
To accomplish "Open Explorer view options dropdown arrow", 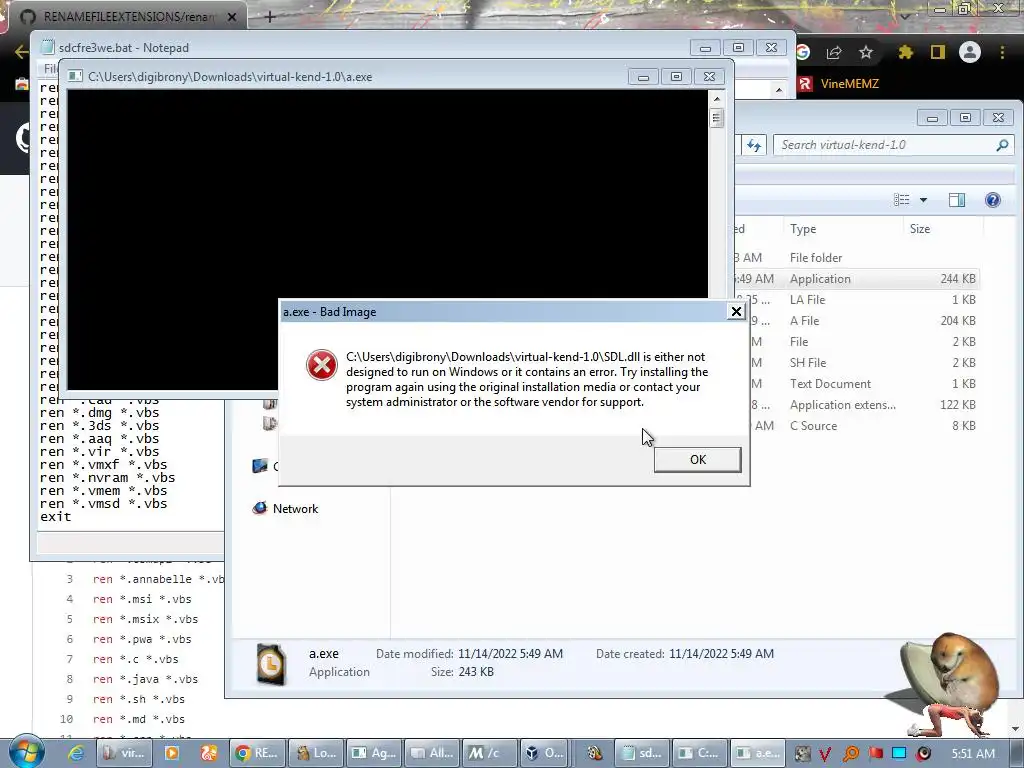I will click(x=923, y=200).
